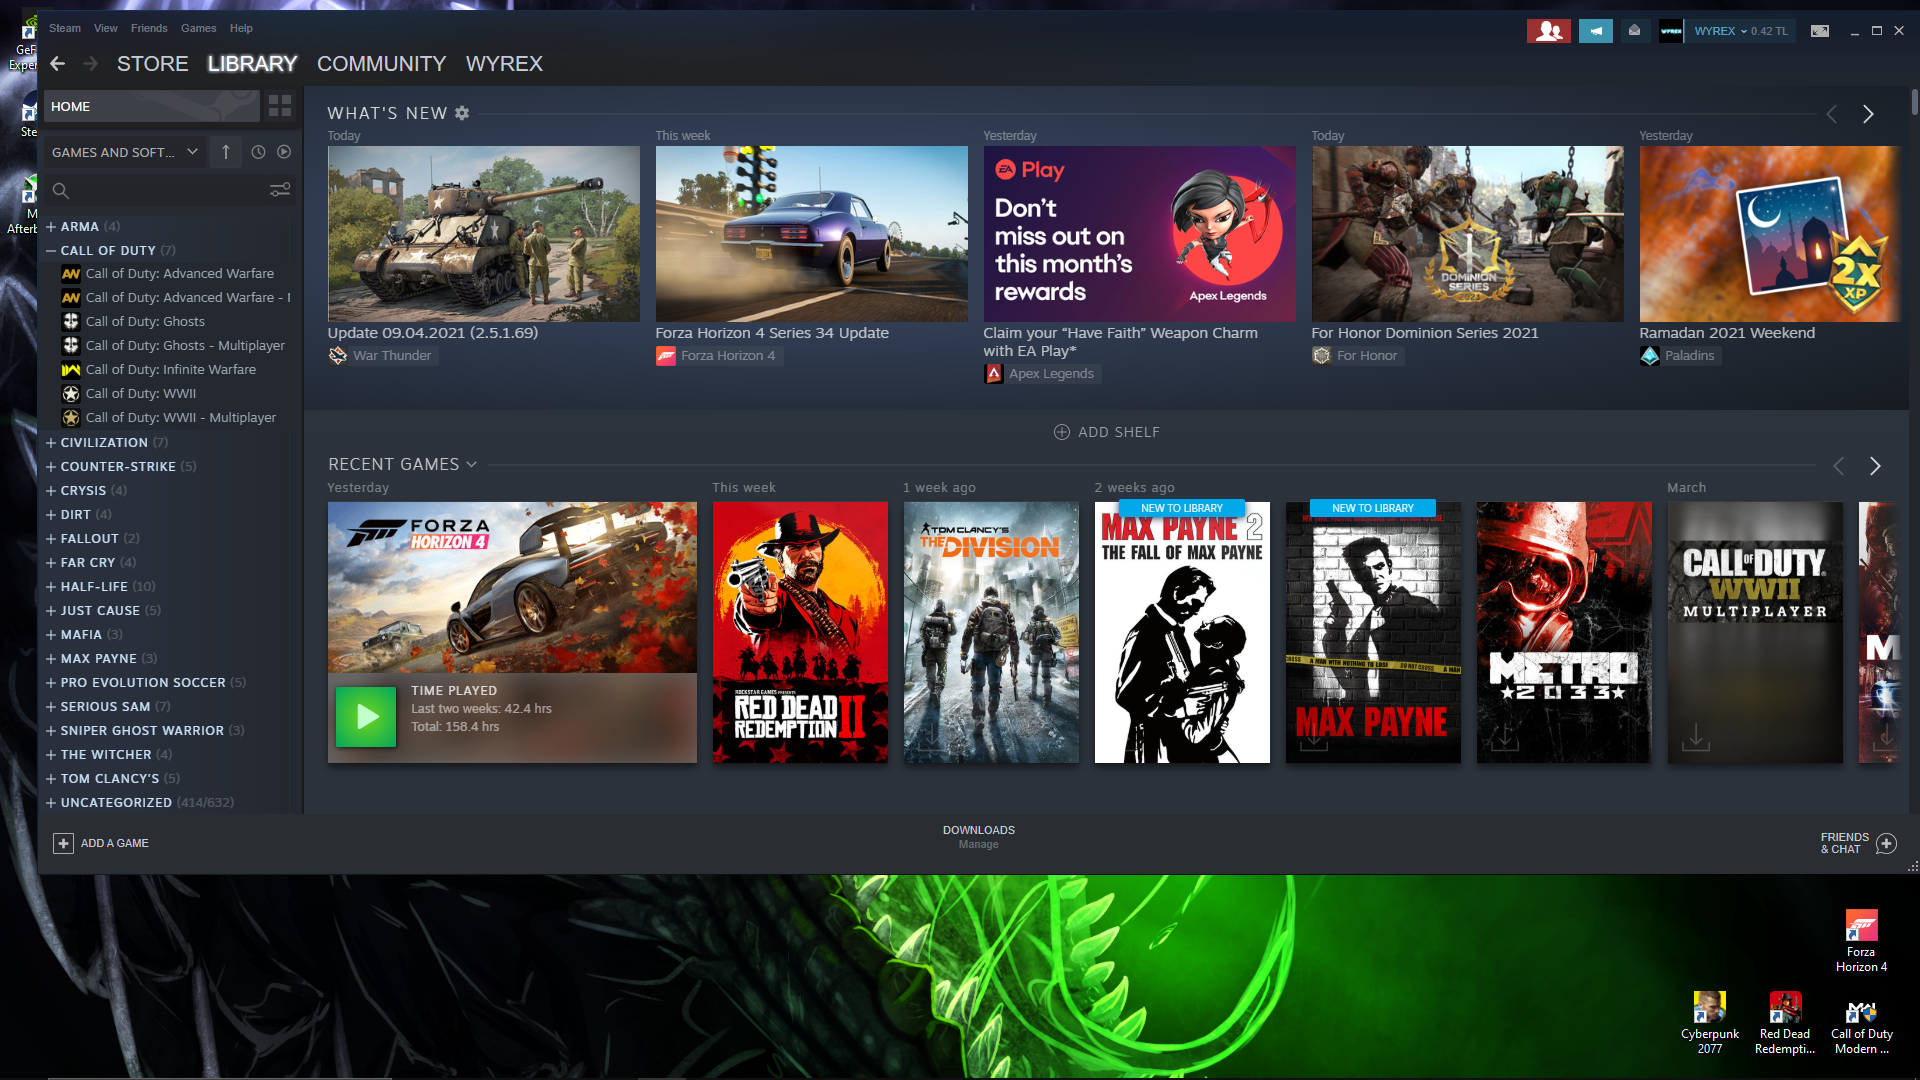
Task: Switch to the Community tab
Action: (381, 64)
